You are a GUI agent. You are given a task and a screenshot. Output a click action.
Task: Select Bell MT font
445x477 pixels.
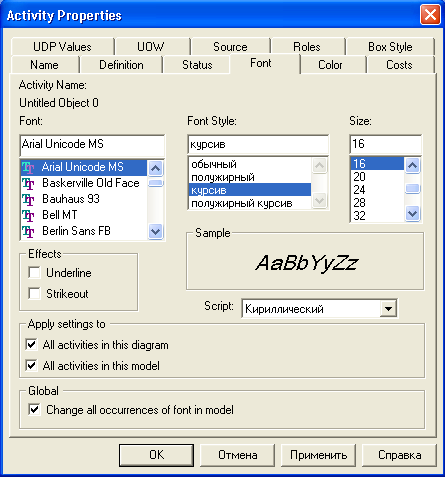[x=84, y=215]
